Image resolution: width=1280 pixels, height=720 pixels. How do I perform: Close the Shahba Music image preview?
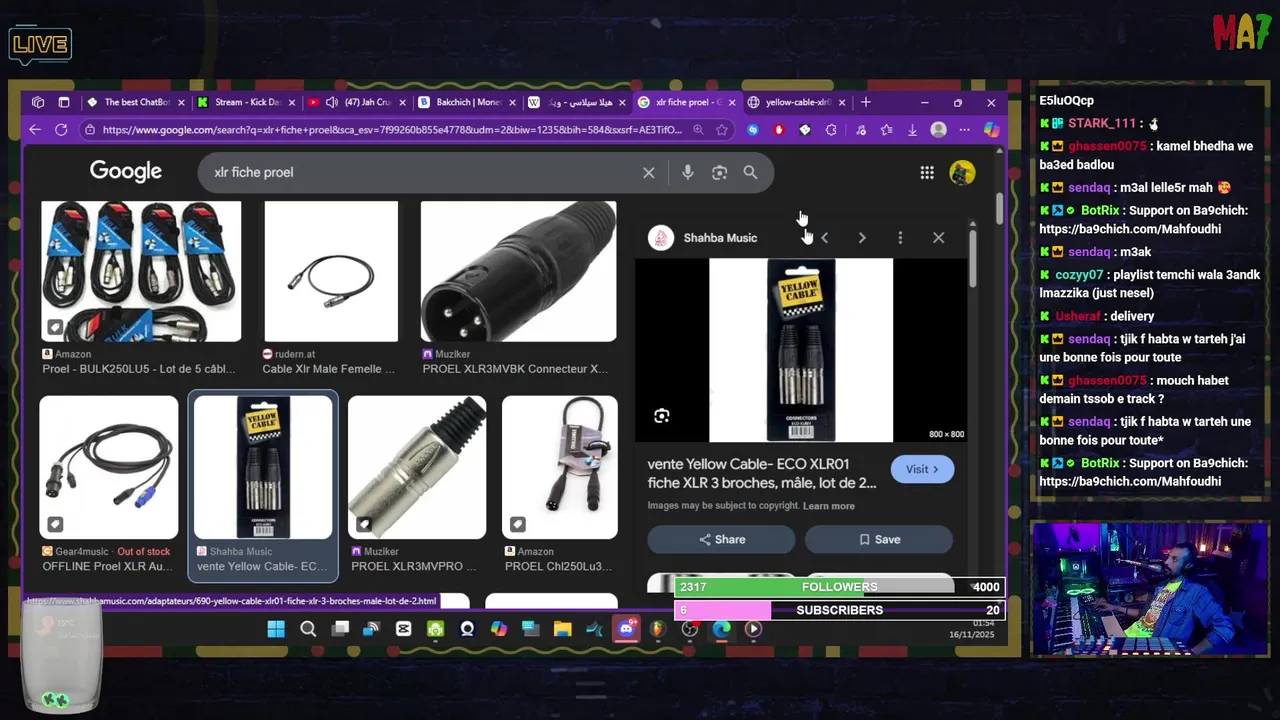click(938, 238)
